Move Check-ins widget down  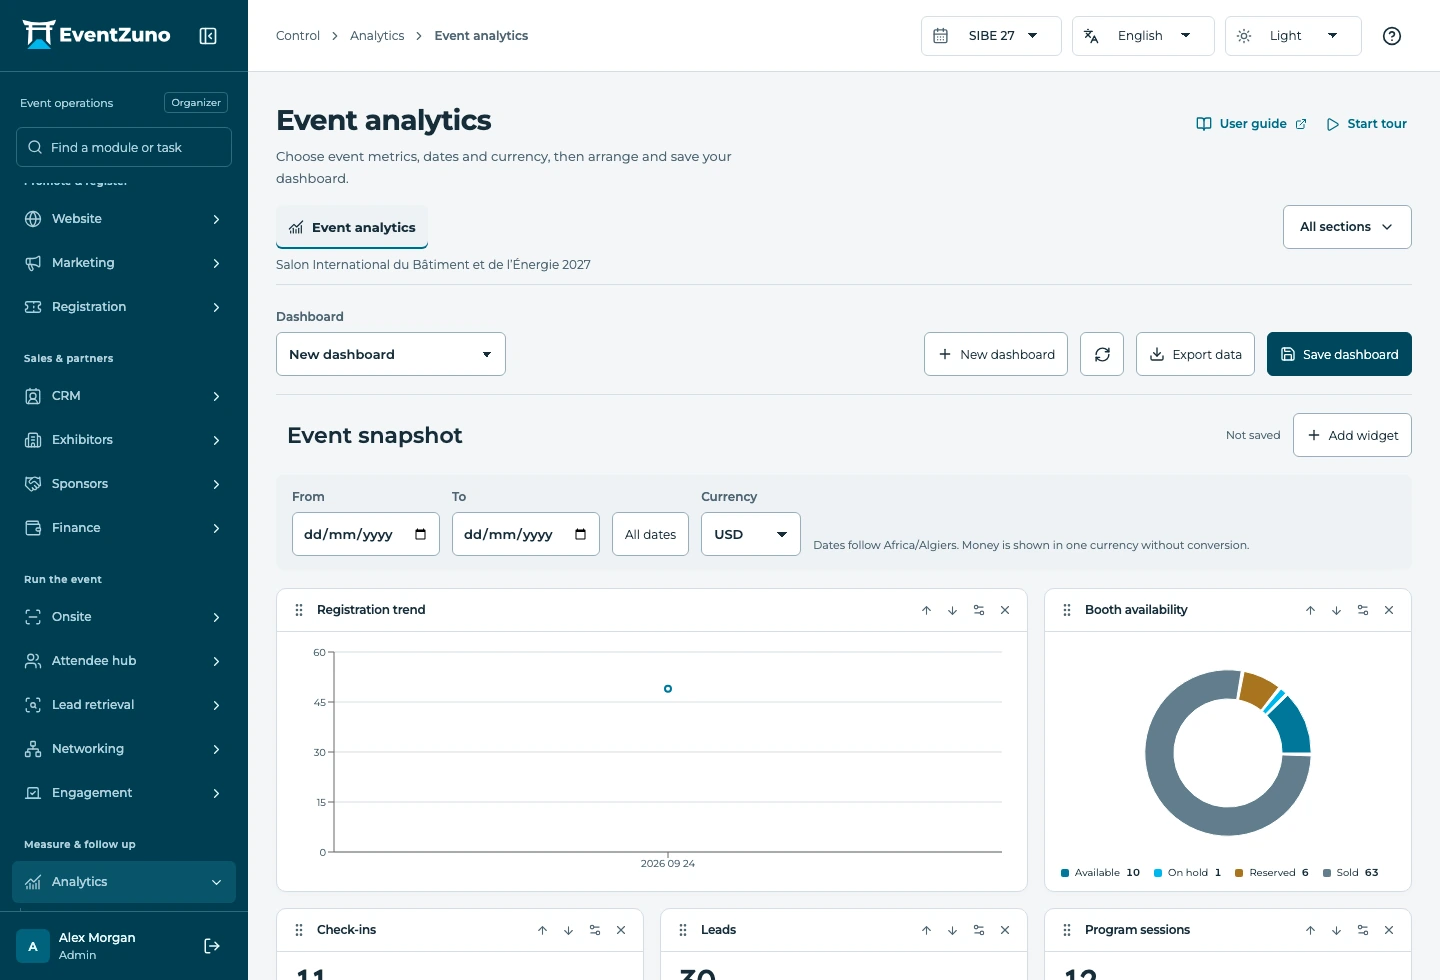[x=568, y=930]
